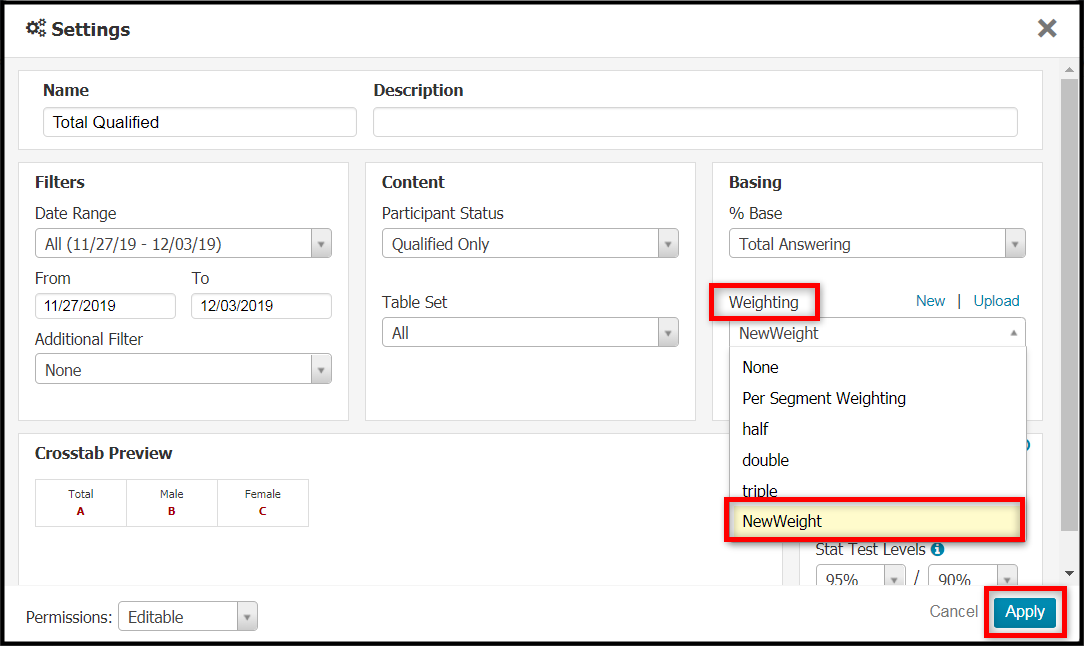The image size is (1084, 646).
Task: Click the New weighting link
Action: 930,301
